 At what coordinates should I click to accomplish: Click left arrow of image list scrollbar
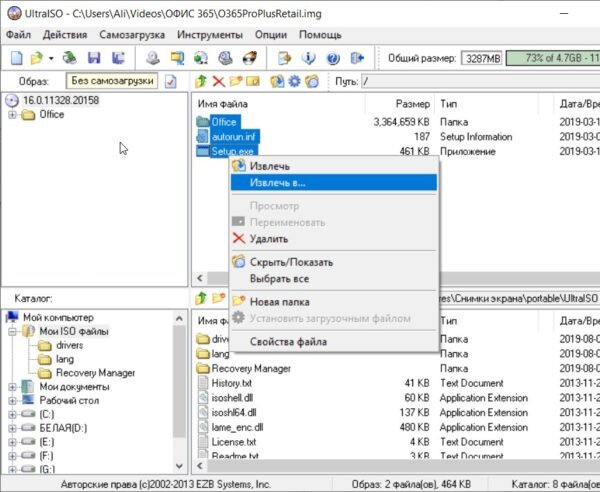coord(200,278)
